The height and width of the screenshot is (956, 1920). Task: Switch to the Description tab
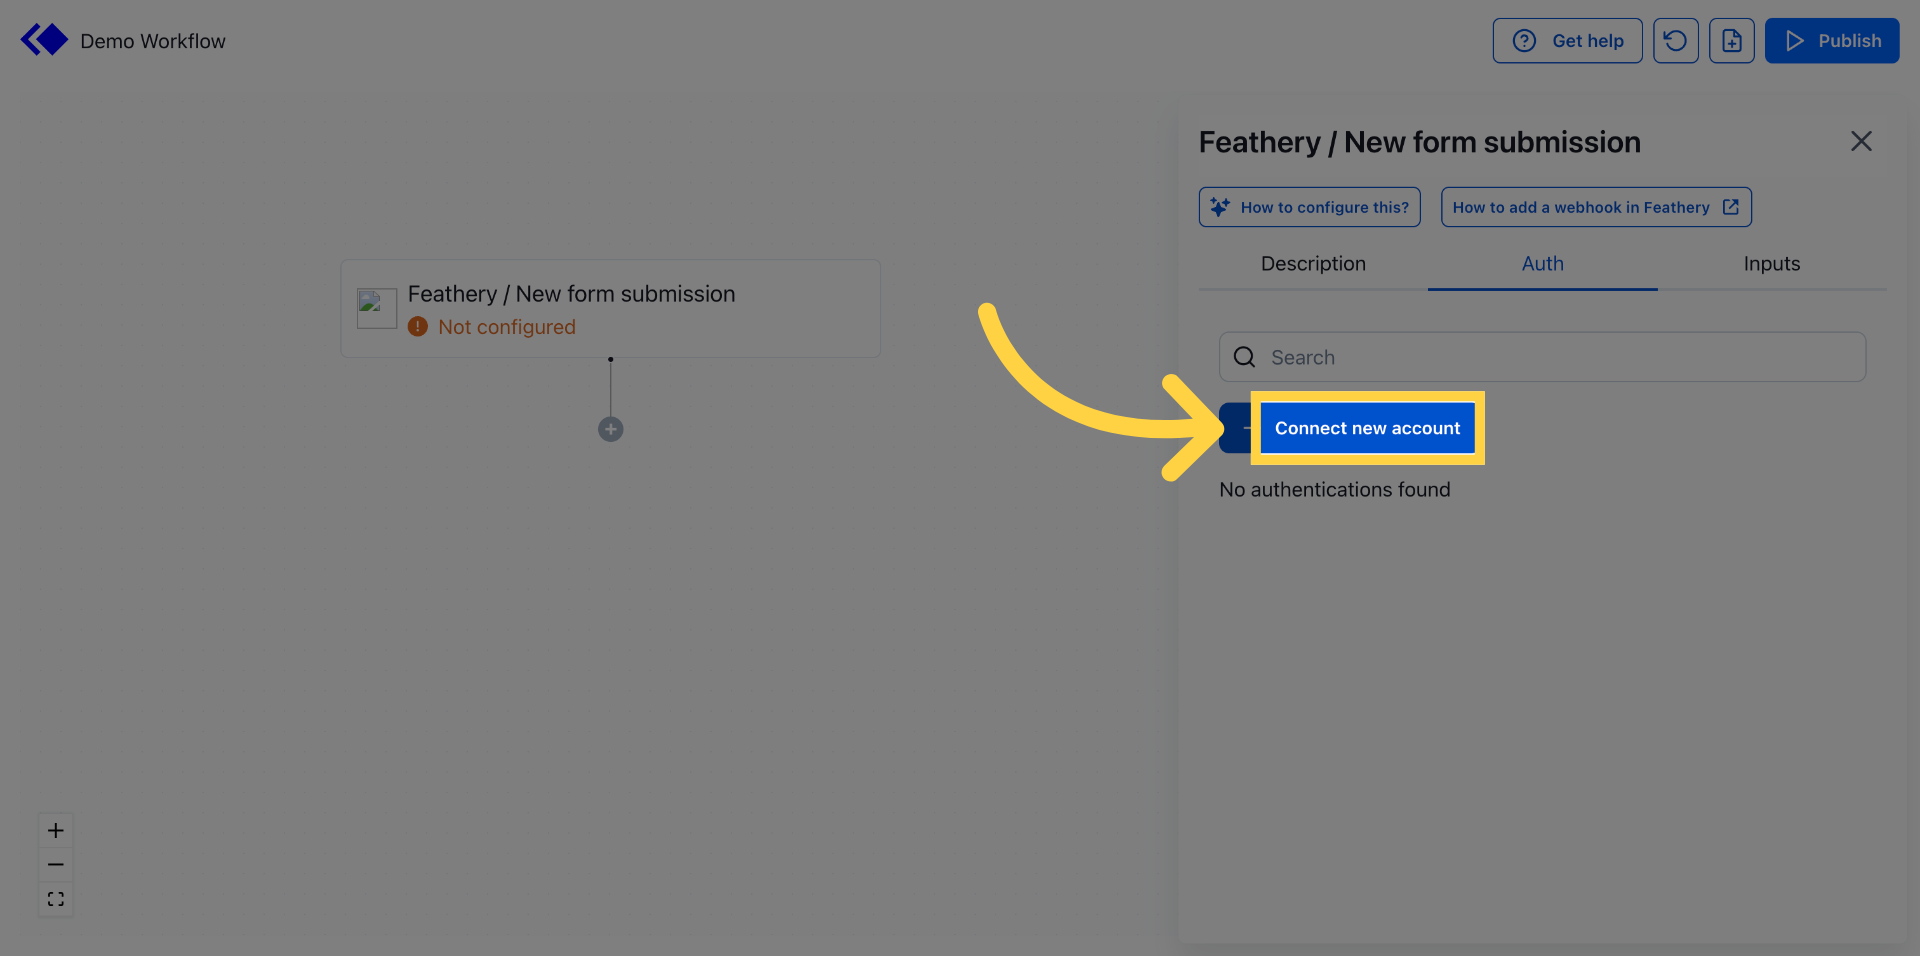pos(1312,263)
